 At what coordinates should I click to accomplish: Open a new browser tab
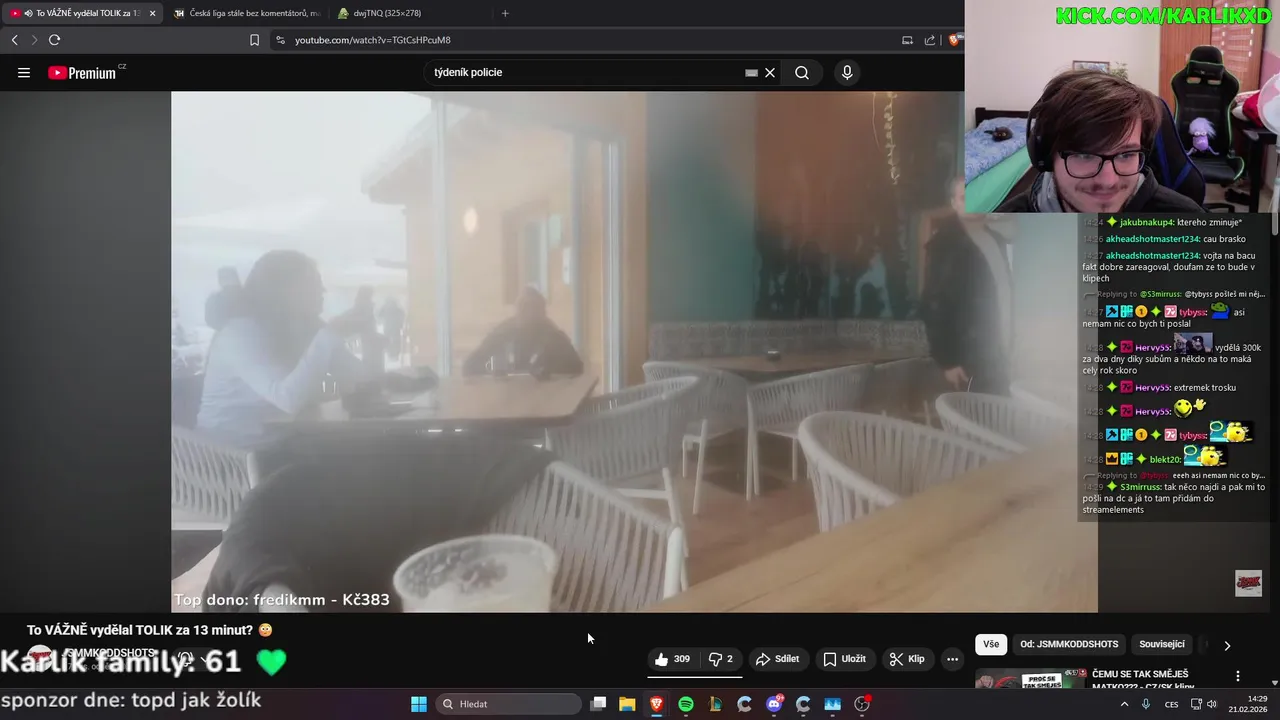pos(505,13)
